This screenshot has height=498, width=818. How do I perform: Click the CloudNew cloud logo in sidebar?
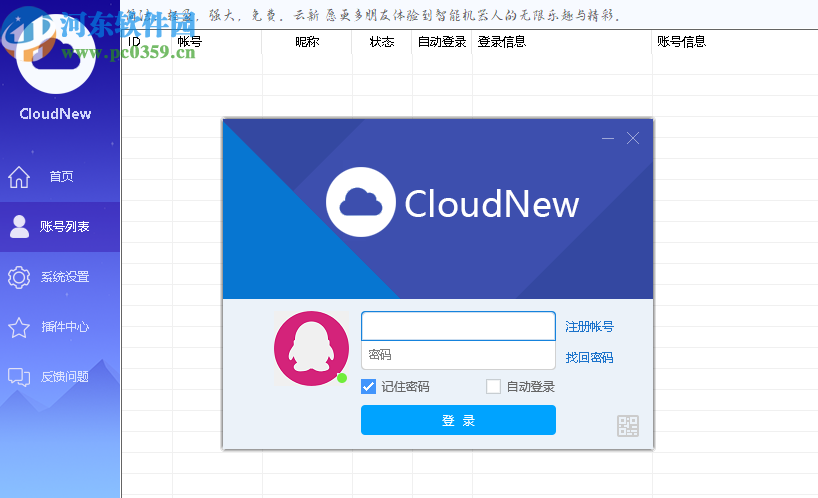tap(56, 54)
